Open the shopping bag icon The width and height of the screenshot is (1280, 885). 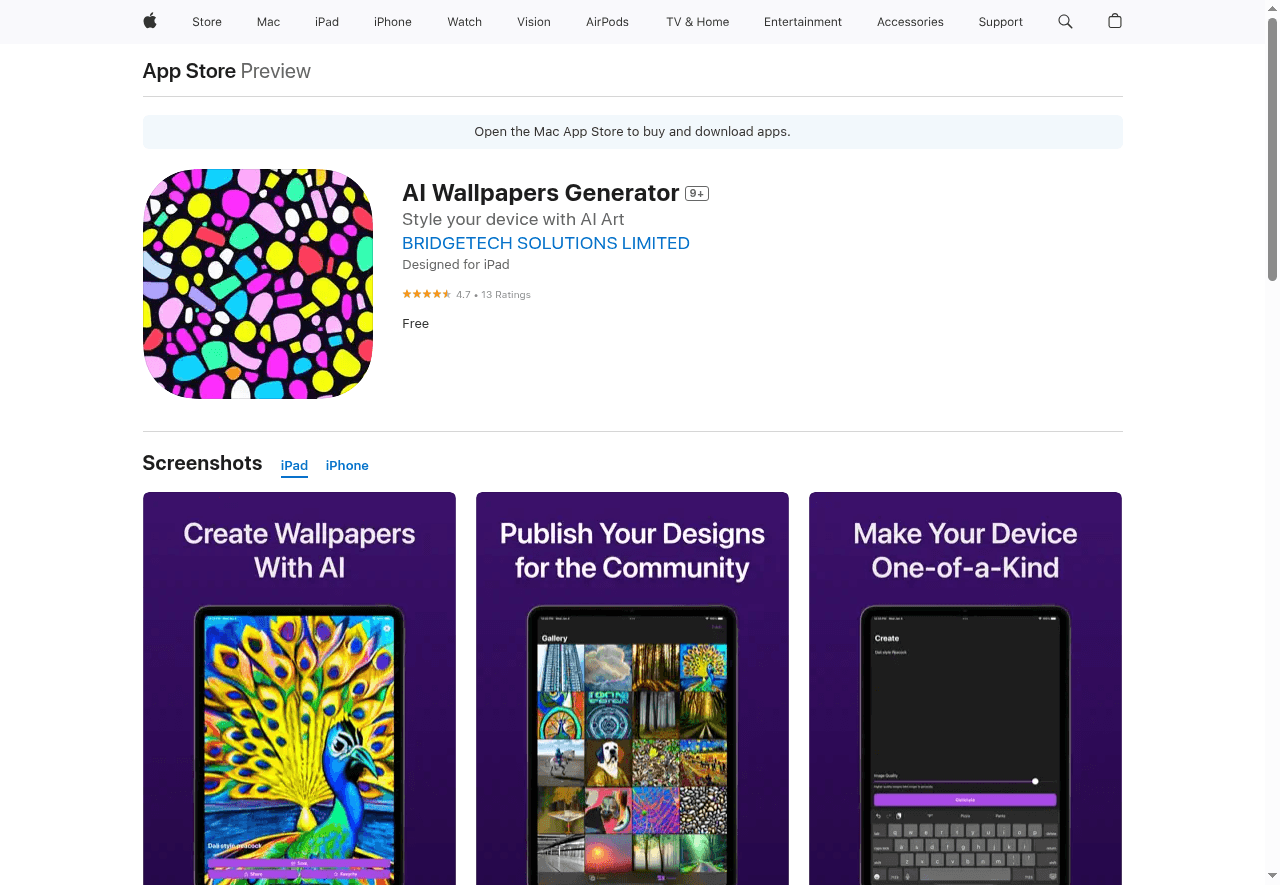(1114, 21)
